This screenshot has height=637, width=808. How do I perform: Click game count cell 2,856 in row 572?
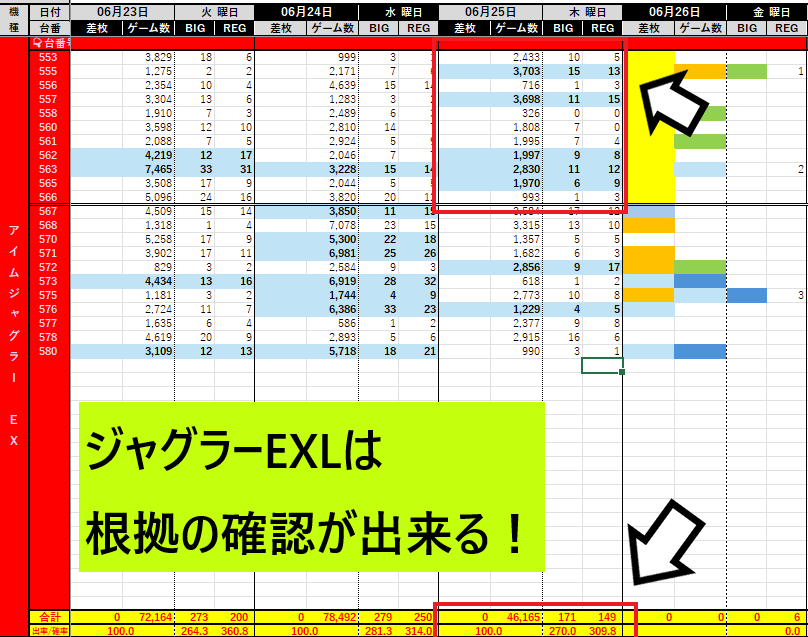coord(516,267)
